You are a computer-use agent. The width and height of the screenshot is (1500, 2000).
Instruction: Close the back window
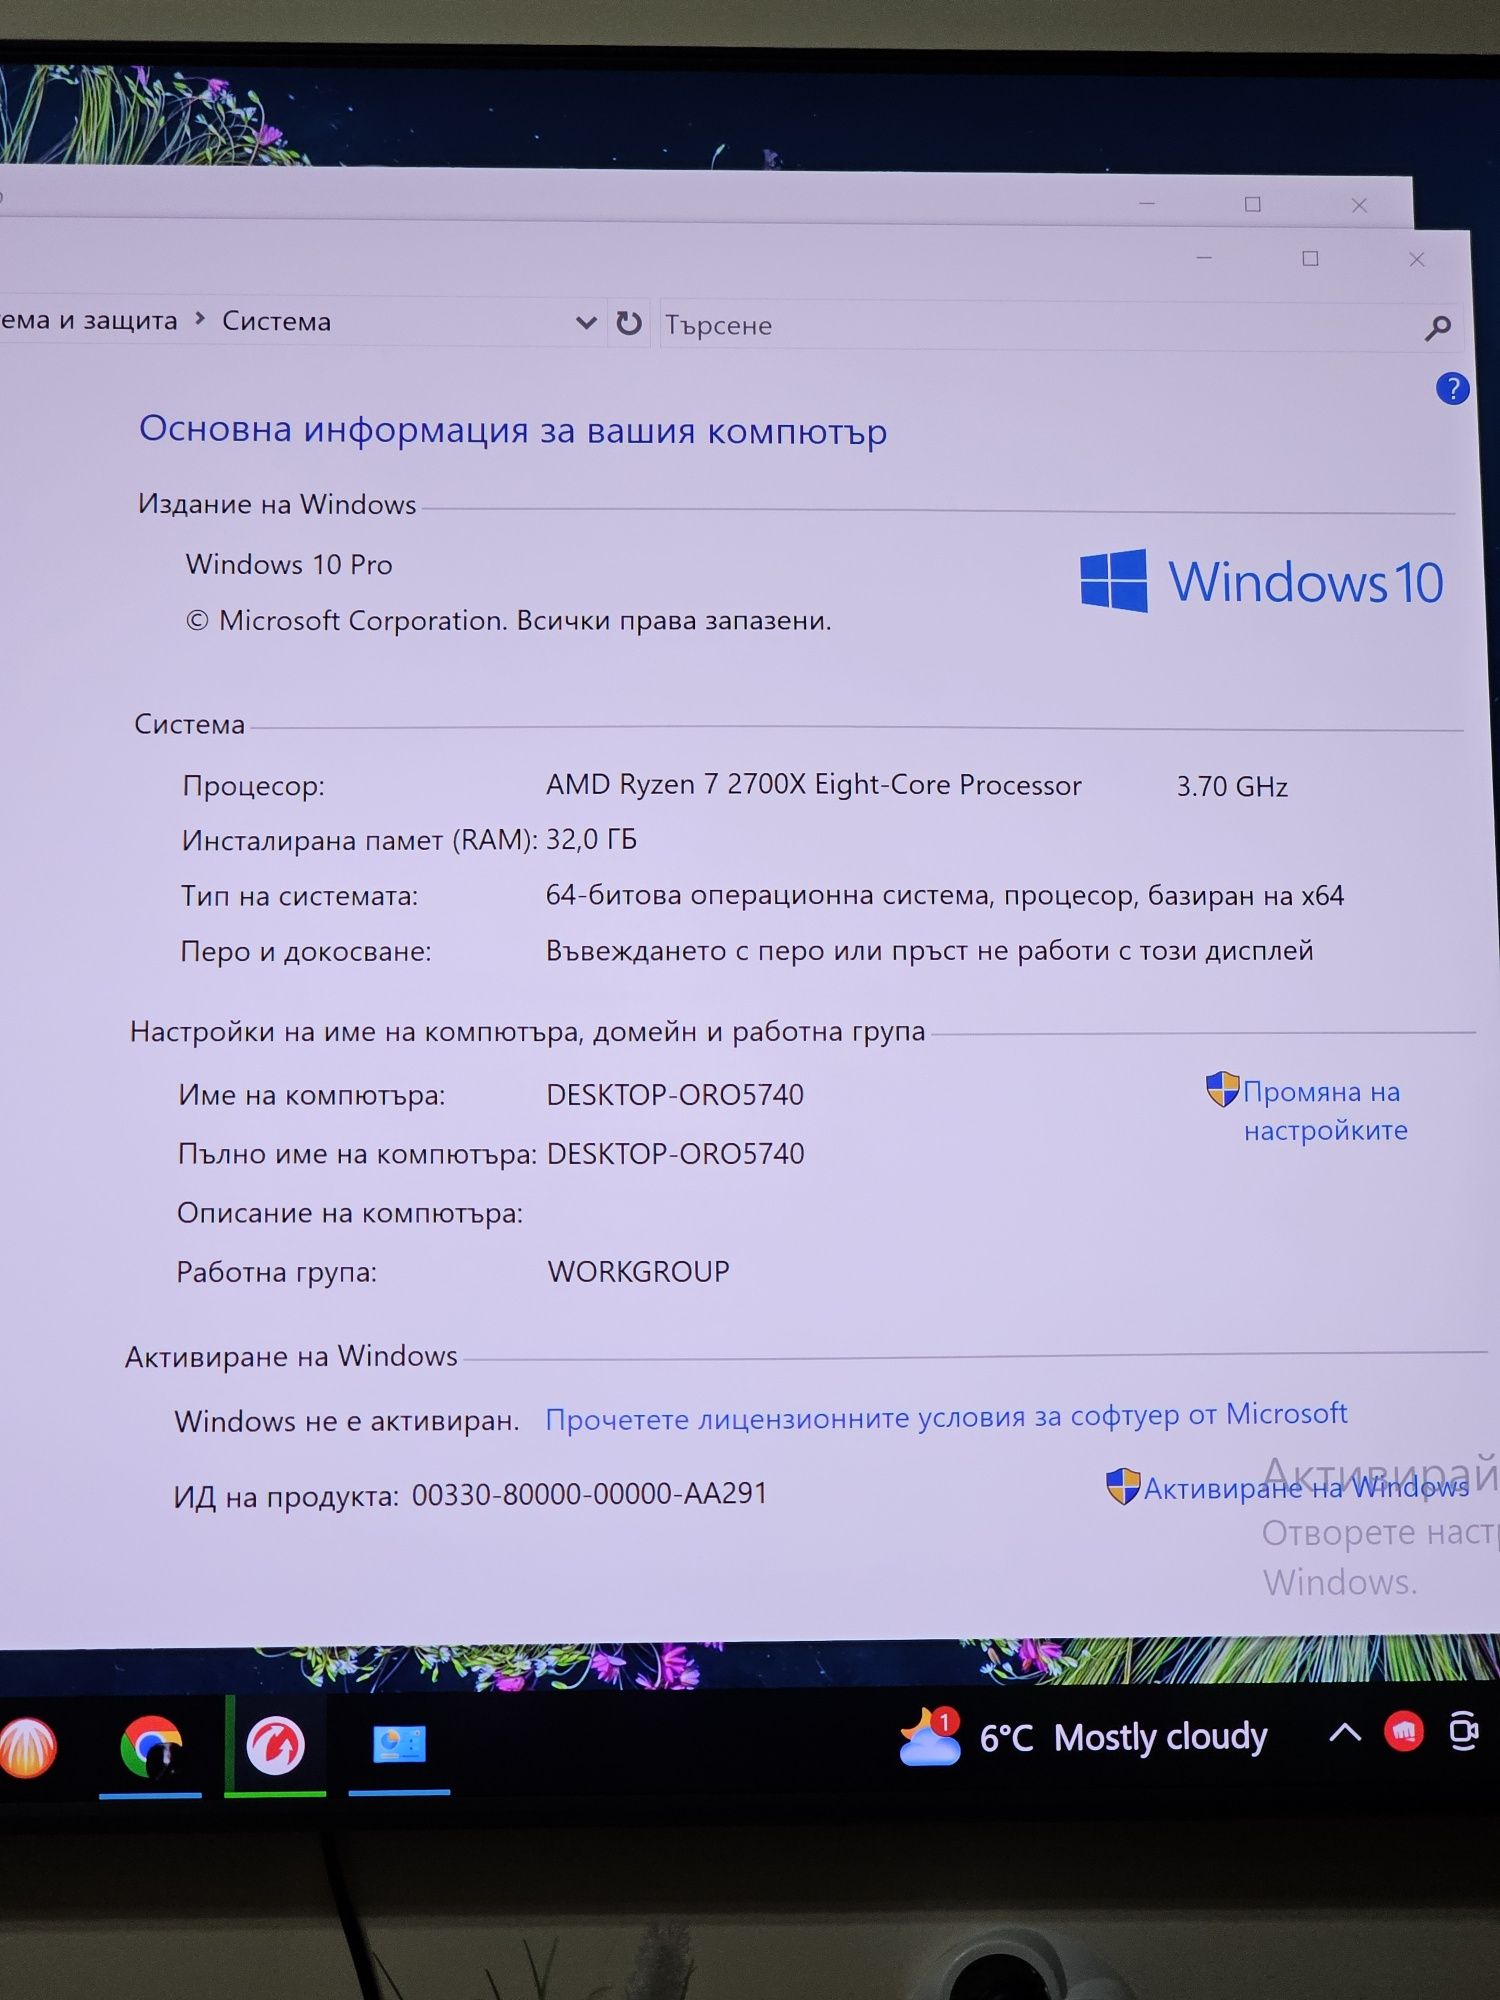point(1359,205)
